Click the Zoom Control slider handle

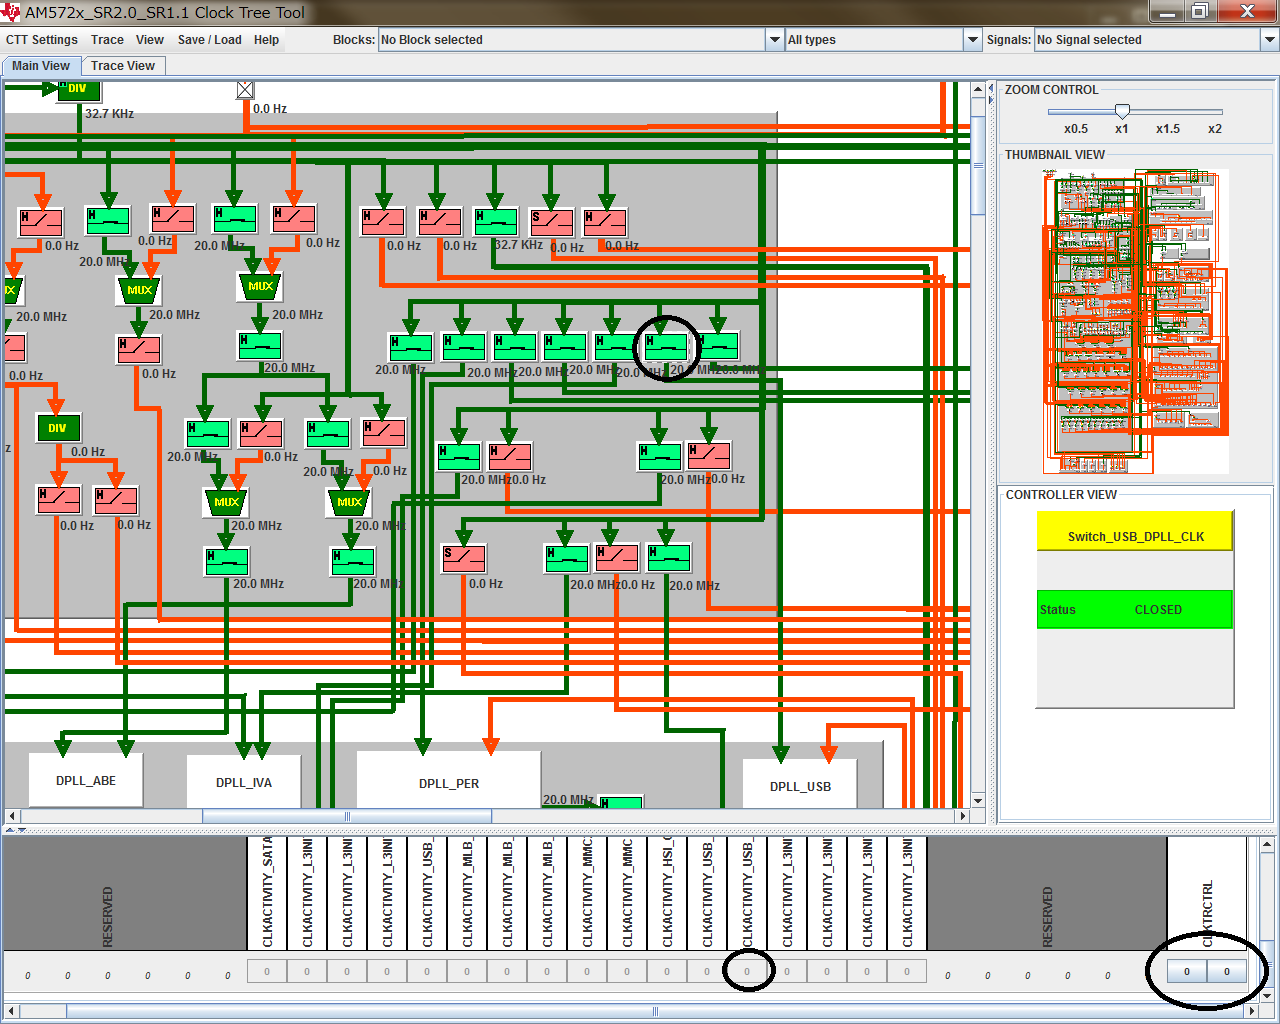tap(1122, 111)
